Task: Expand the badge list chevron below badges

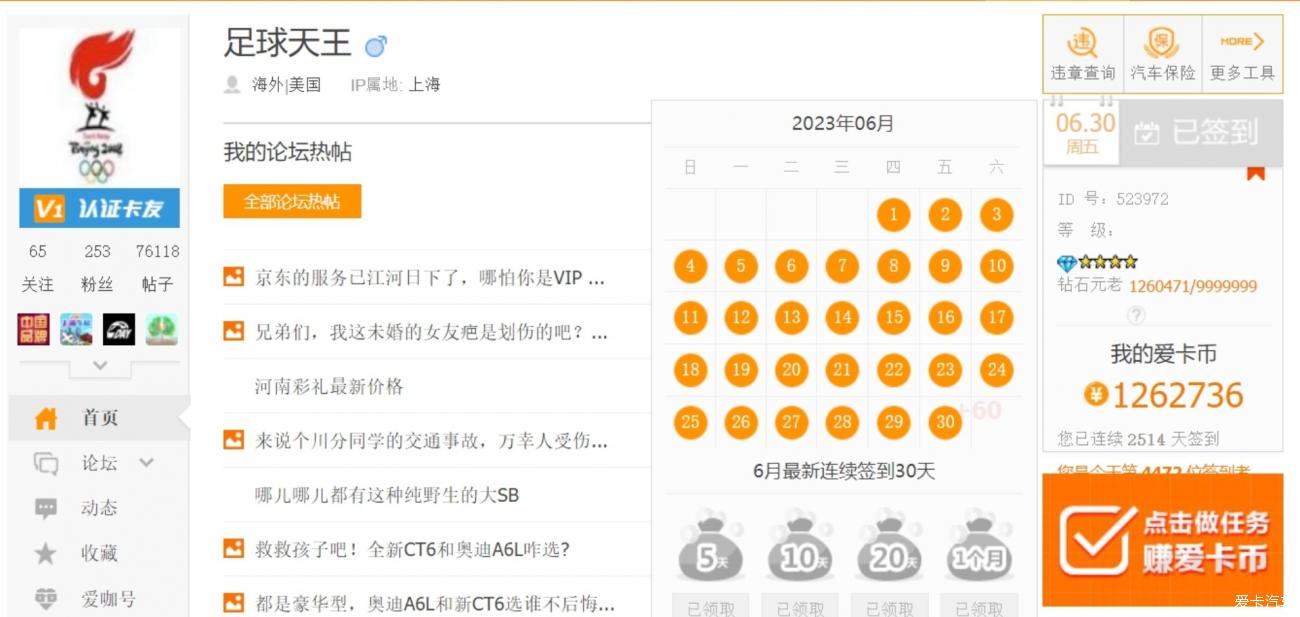Action: click(100, 366)
